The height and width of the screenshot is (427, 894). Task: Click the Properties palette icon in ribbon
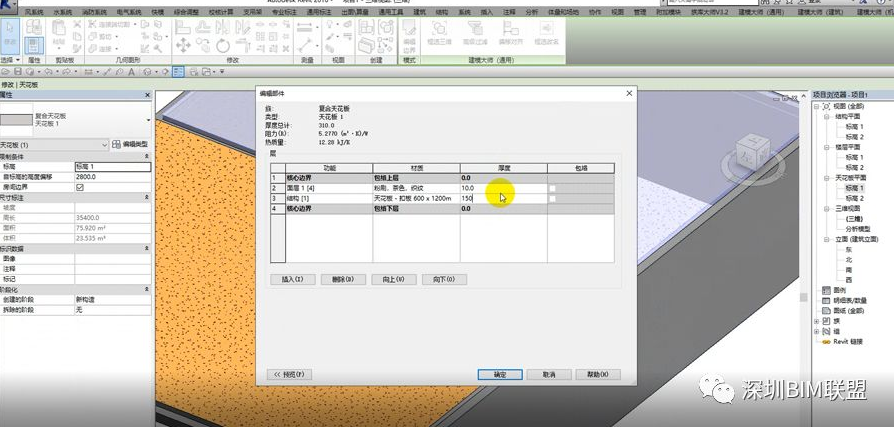(34, 46)
